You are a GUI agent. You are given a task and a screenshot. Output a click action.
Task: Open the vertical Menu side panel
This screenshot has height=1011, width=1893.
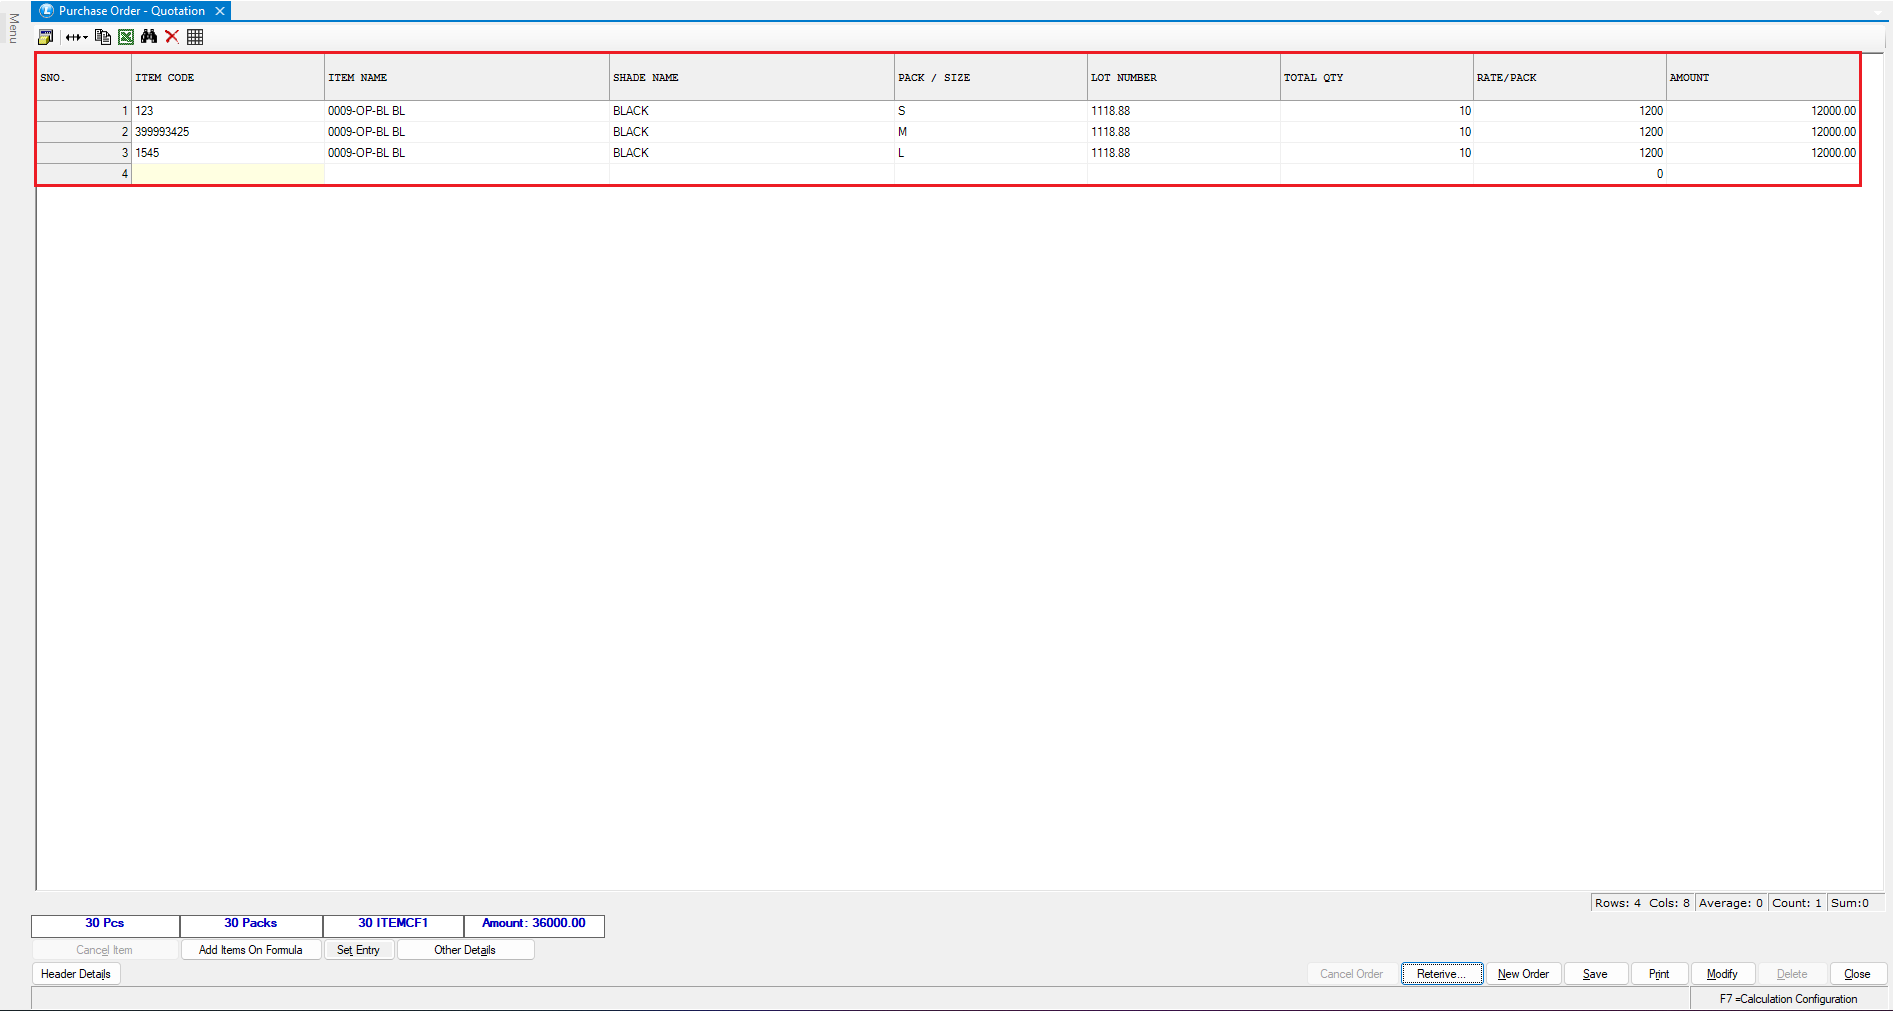pyautogui.click(x=13, y=28)
